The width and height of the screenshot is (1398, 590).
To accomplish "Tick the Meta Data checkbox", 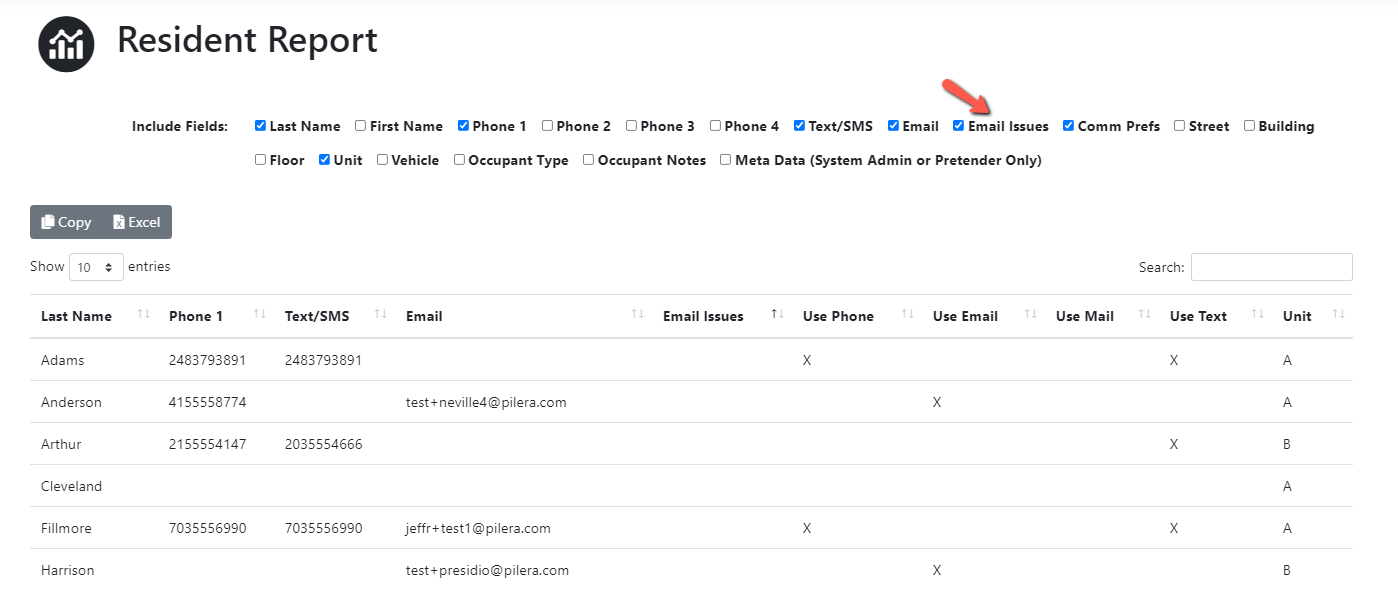I will click(726, 160).
